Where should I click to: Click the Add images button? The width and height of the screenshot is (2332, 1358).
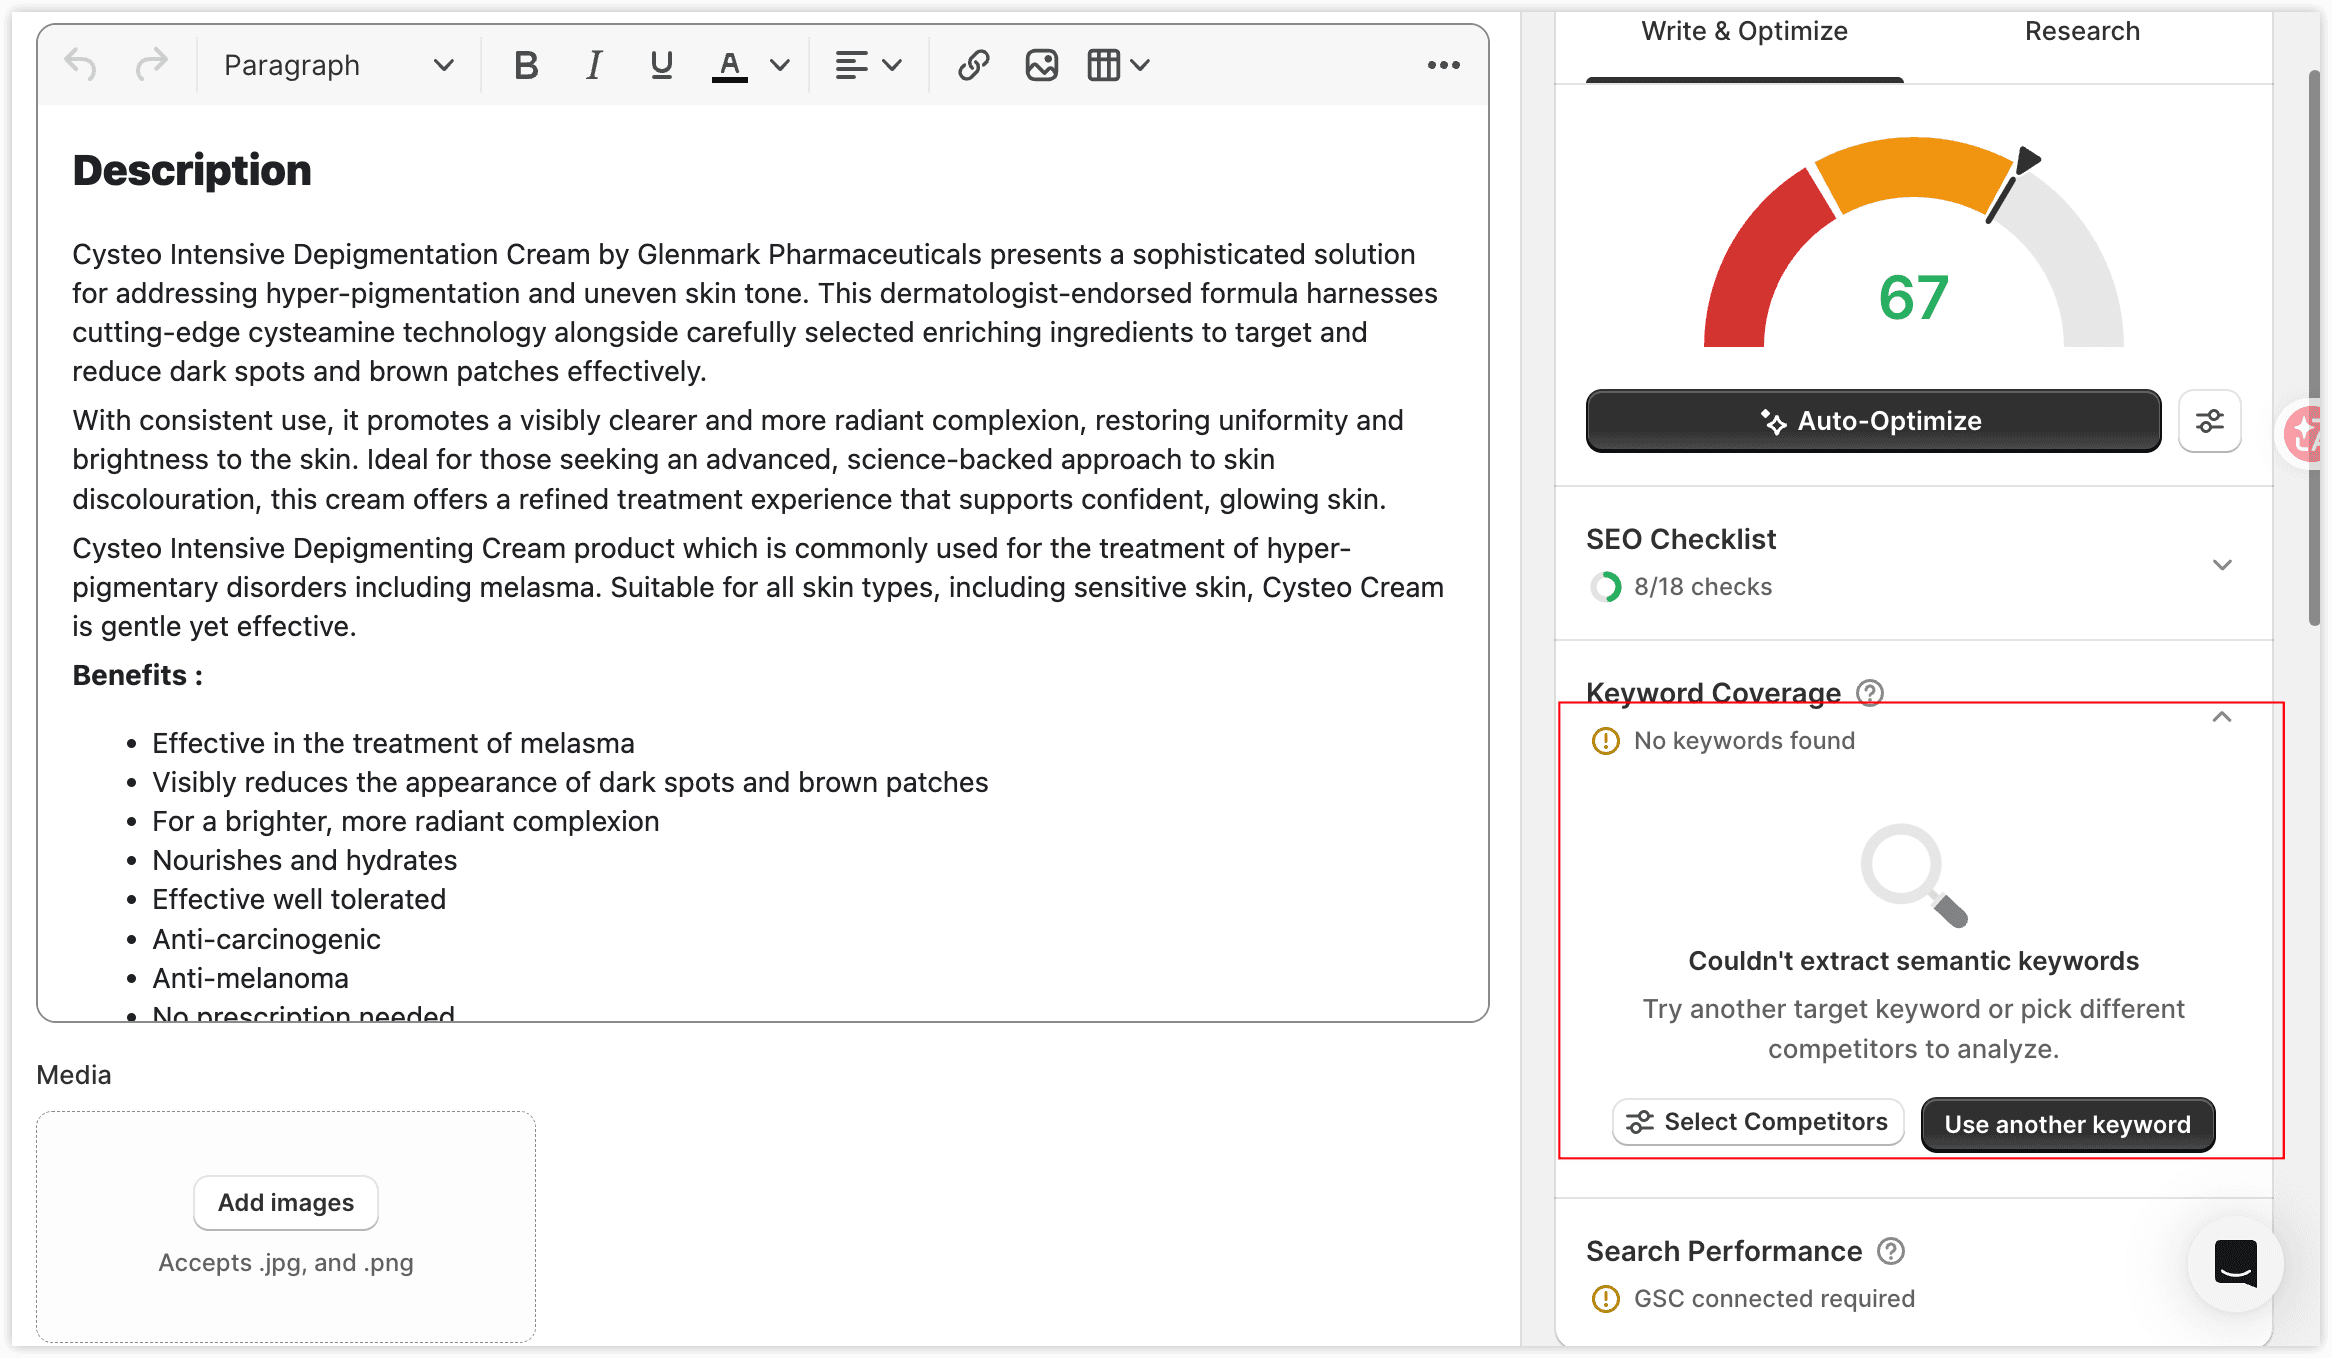(286, 1203)
